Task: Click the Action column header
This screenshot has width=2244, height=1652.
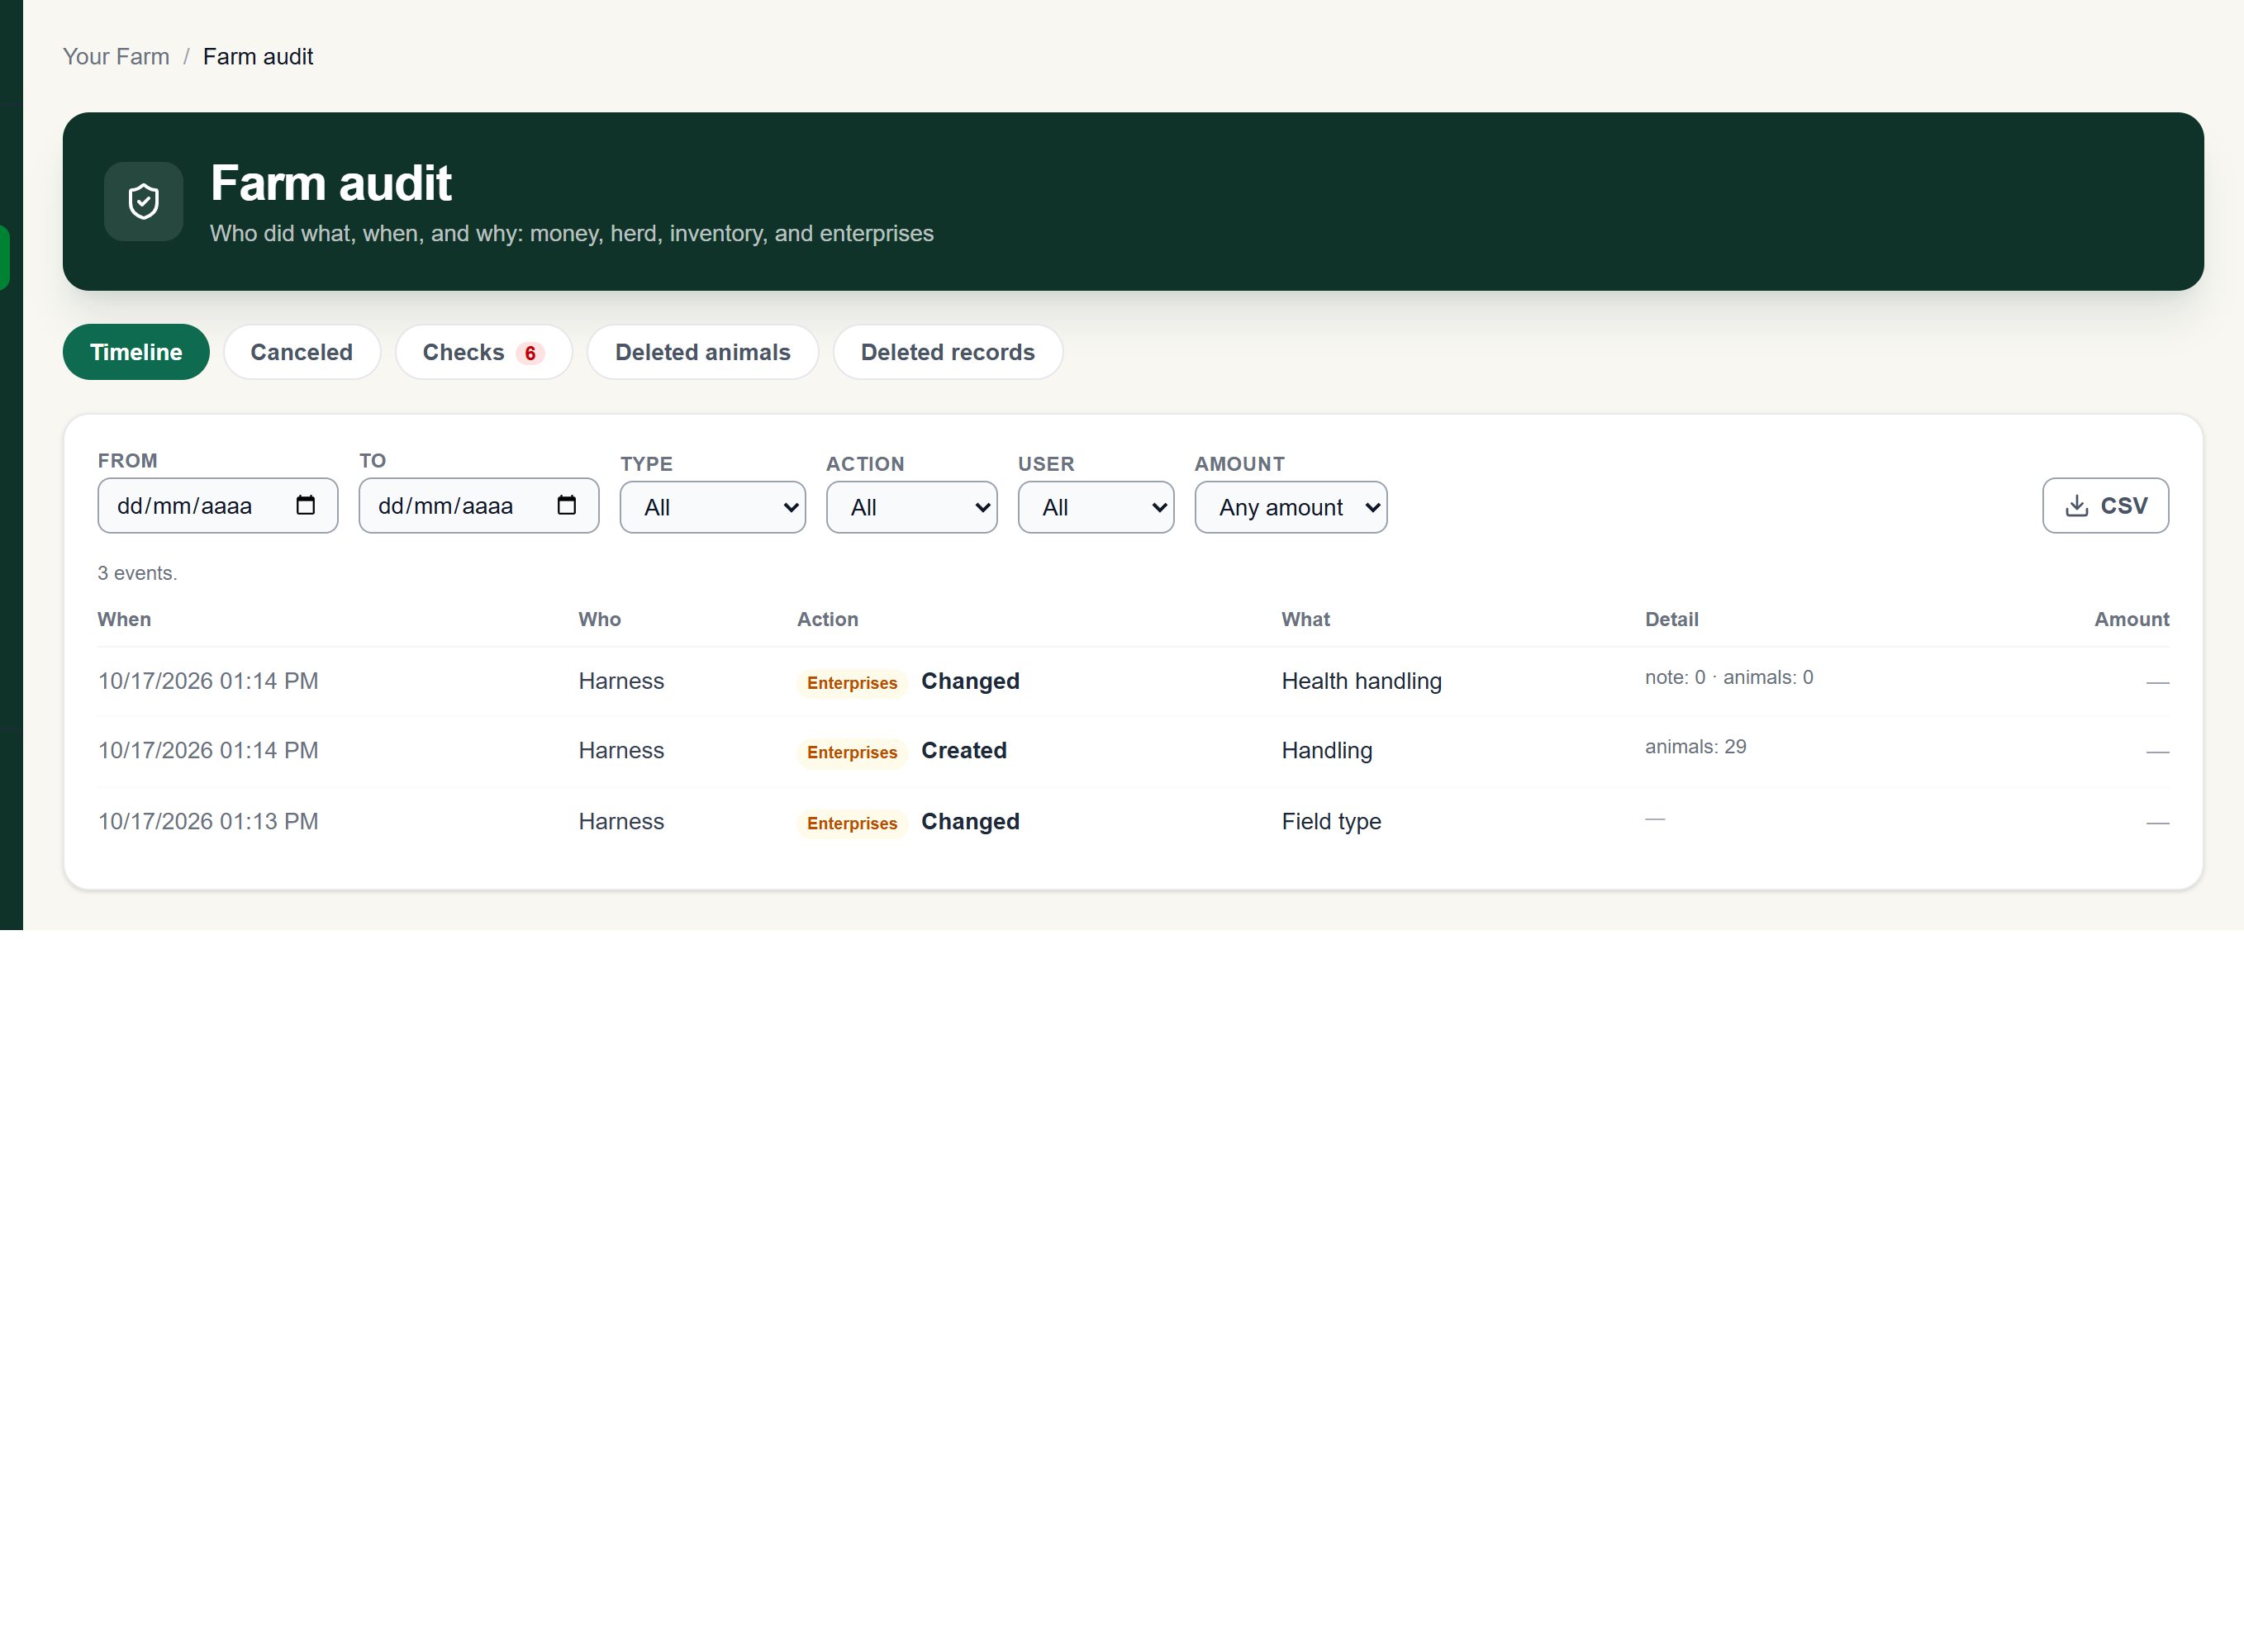Action: click(827, 619)
